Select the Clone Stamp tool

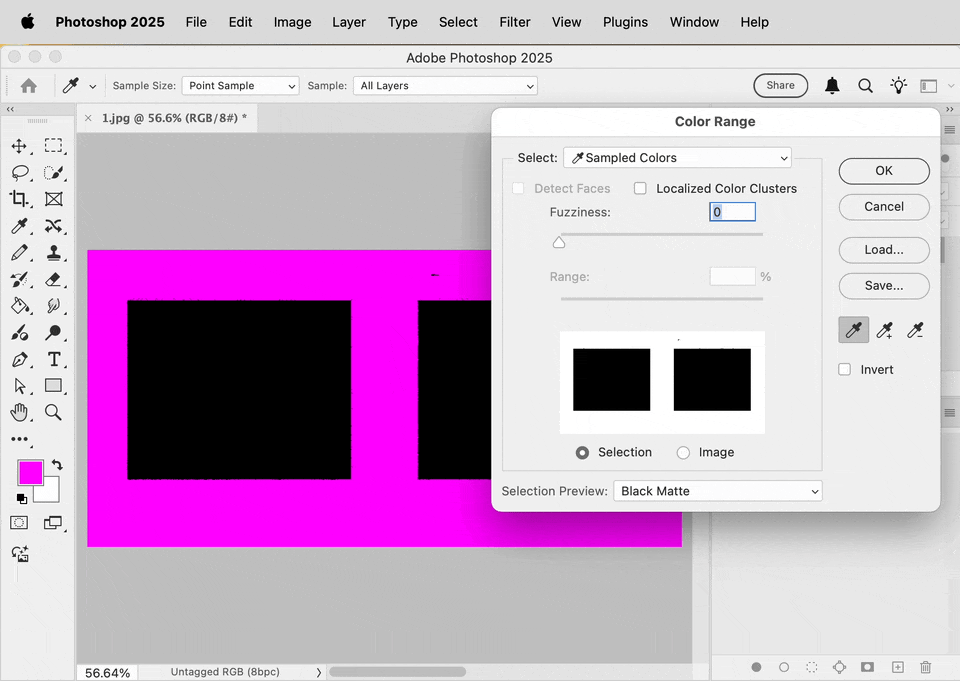tap(54, 252)
